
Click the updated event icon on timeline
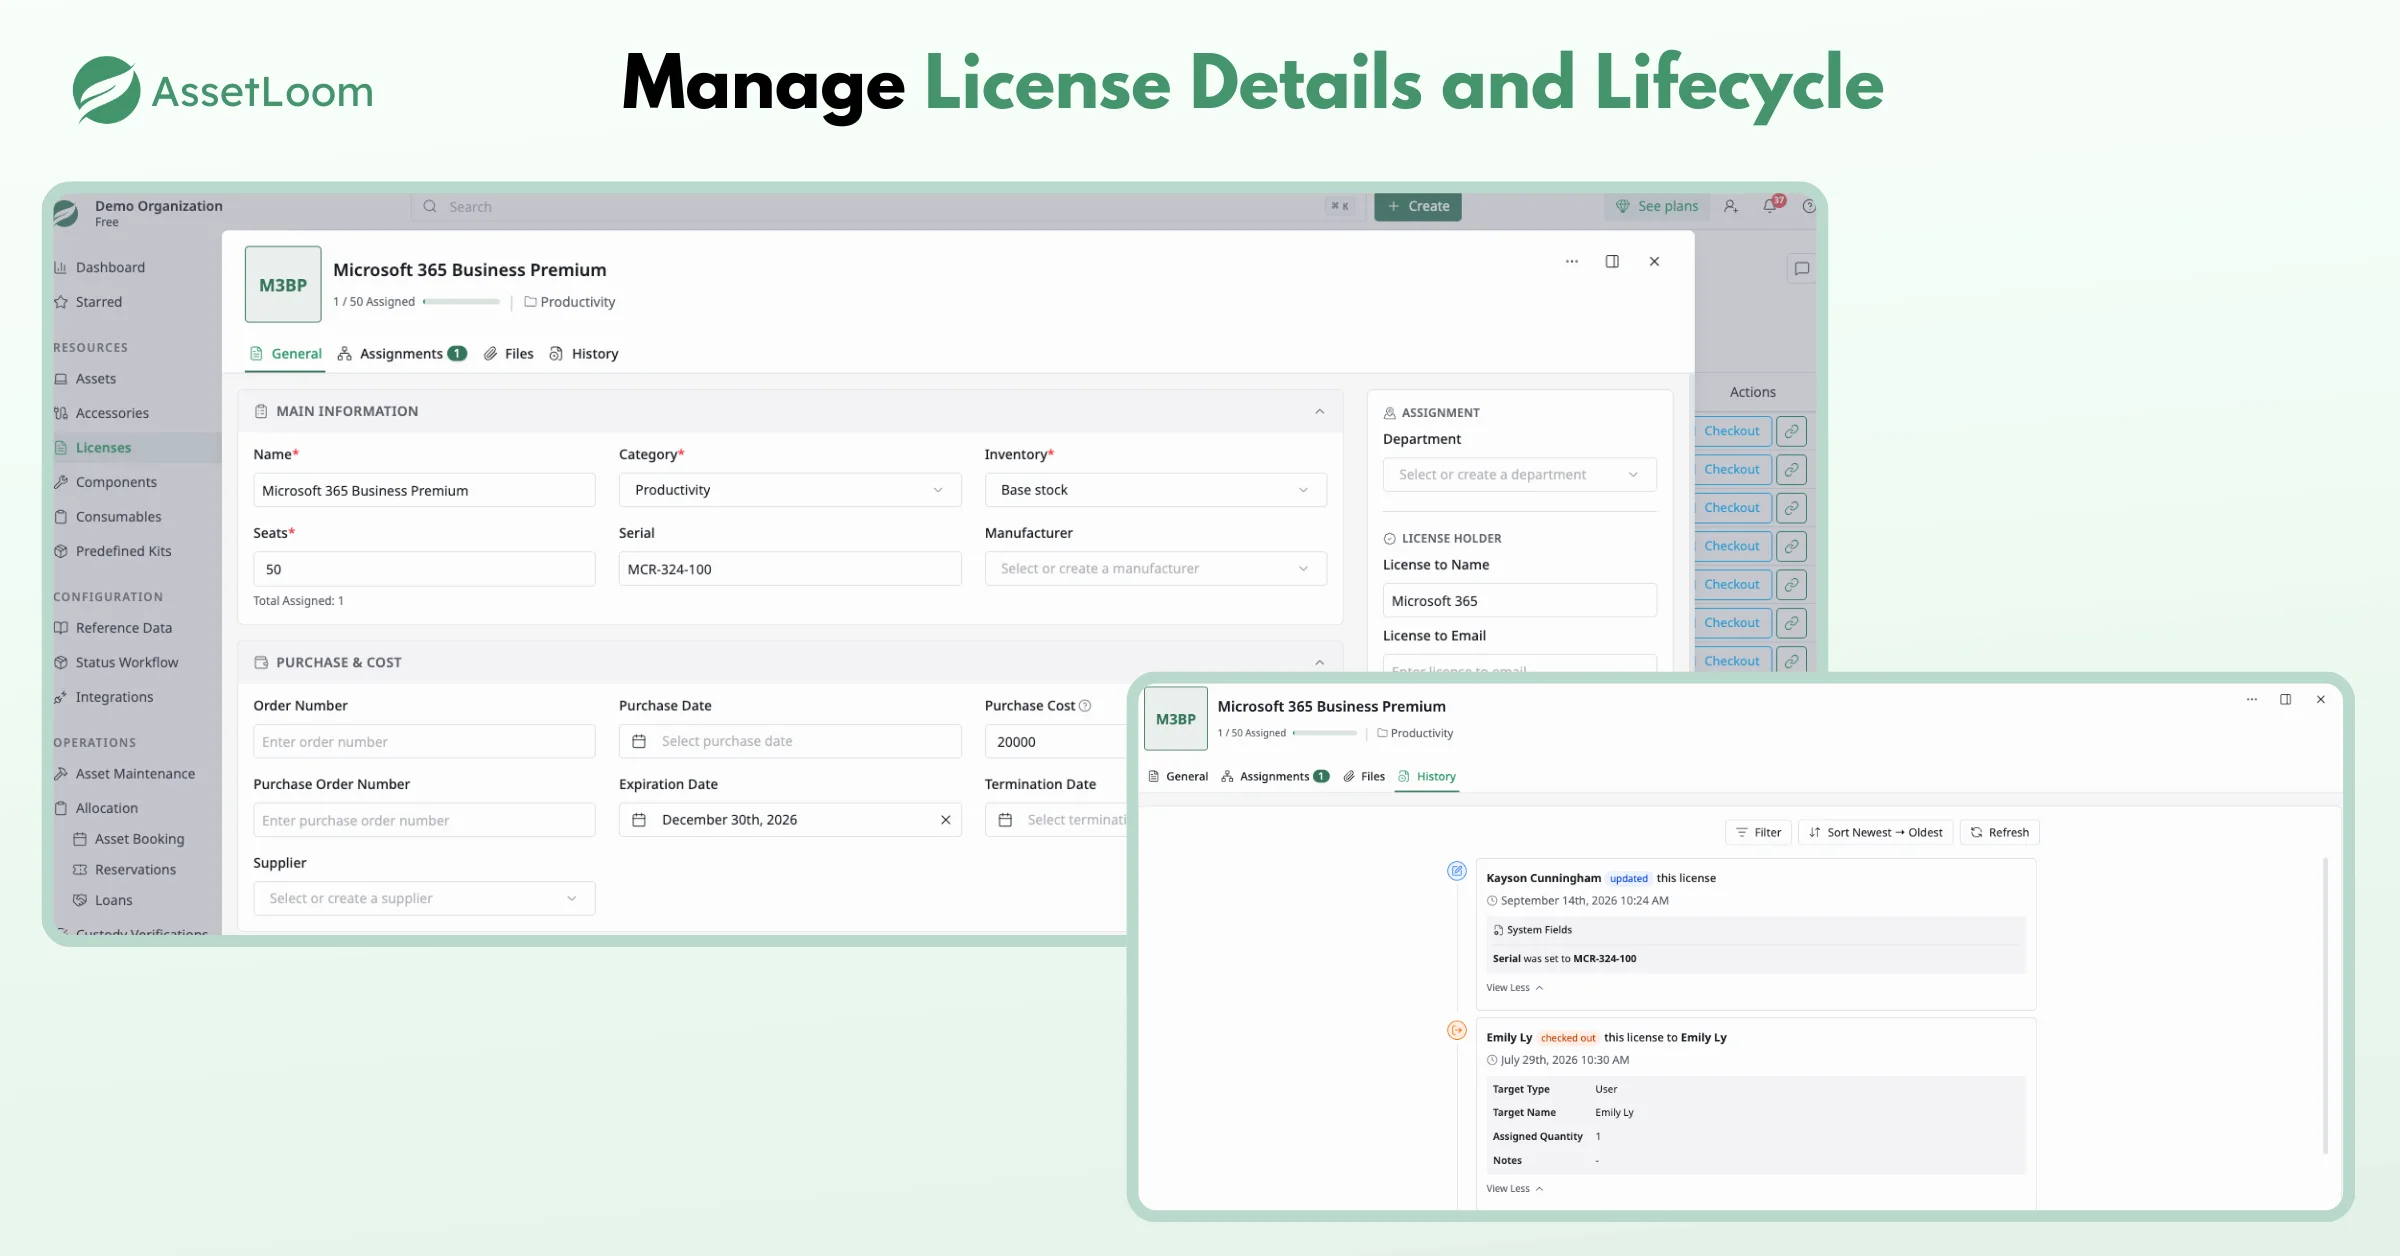tap(1457, 871)
